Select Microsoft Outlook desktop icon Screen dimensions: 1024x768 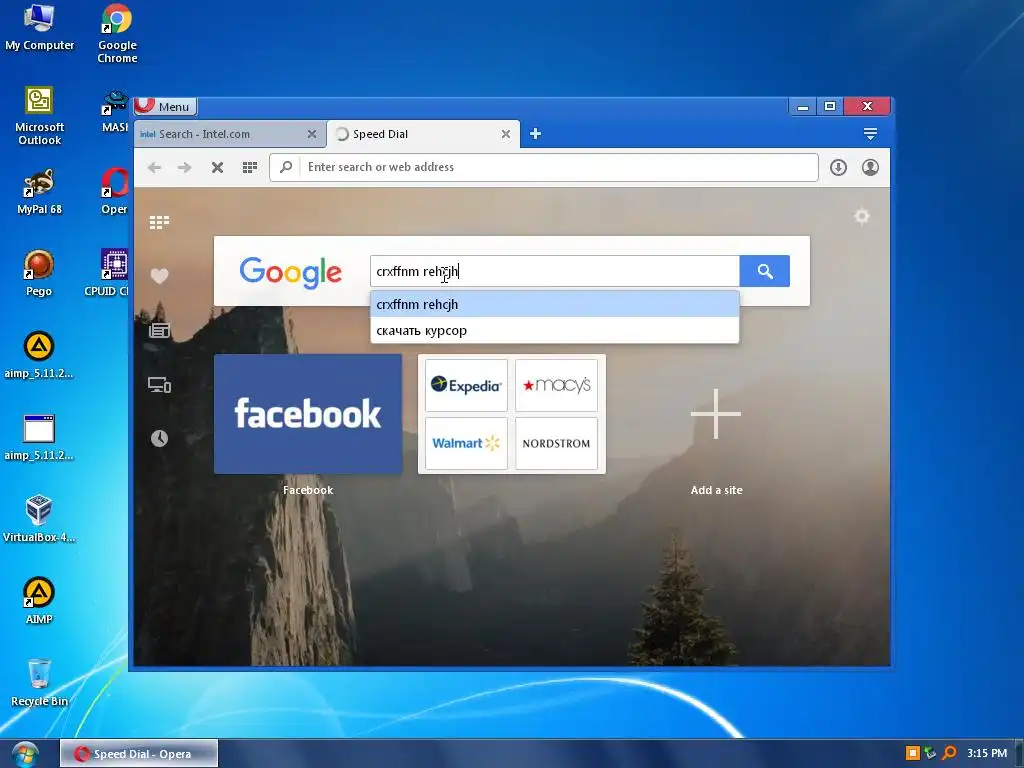39,115
